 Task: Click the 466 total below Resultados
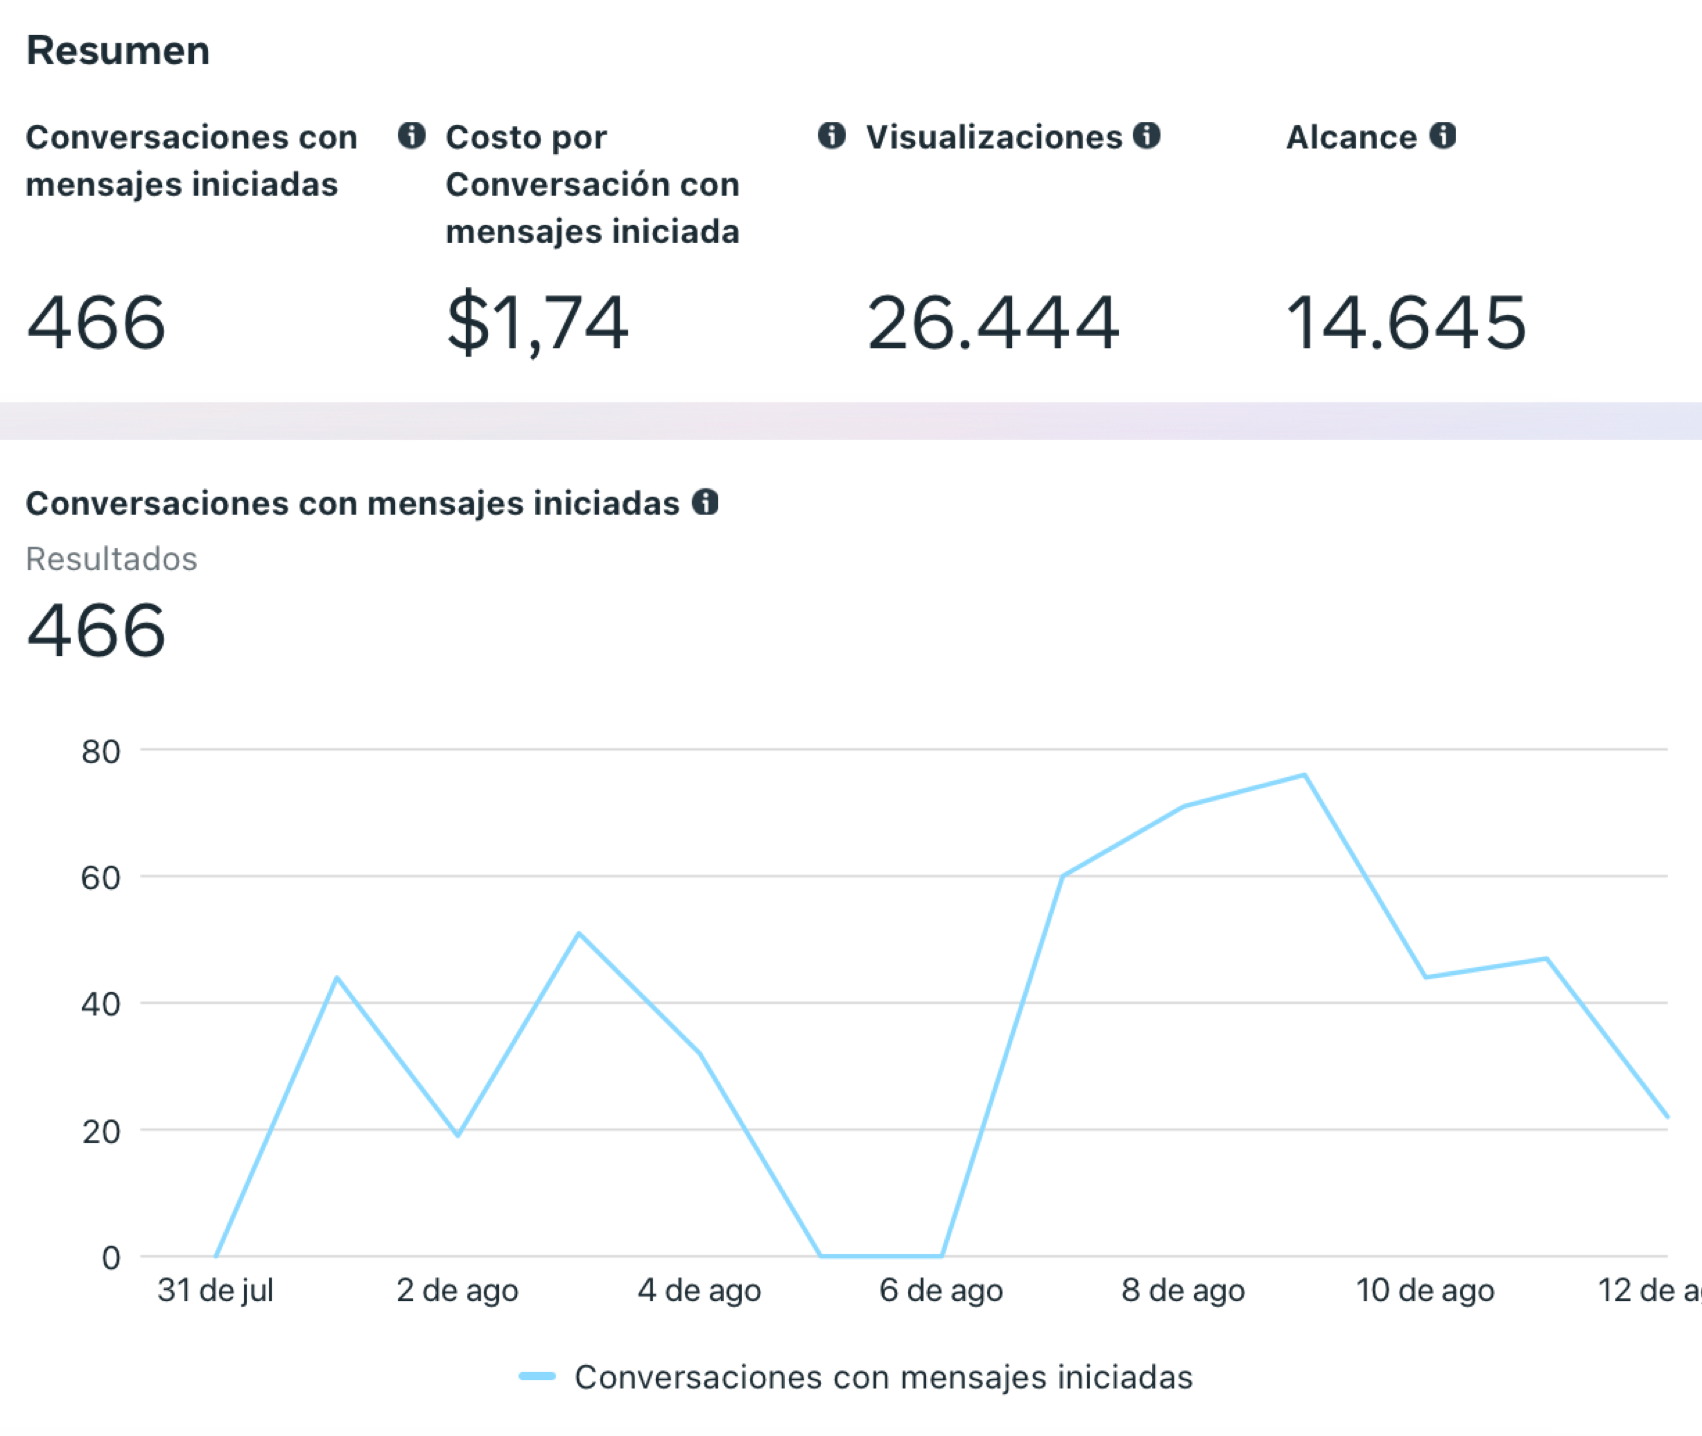96,631
